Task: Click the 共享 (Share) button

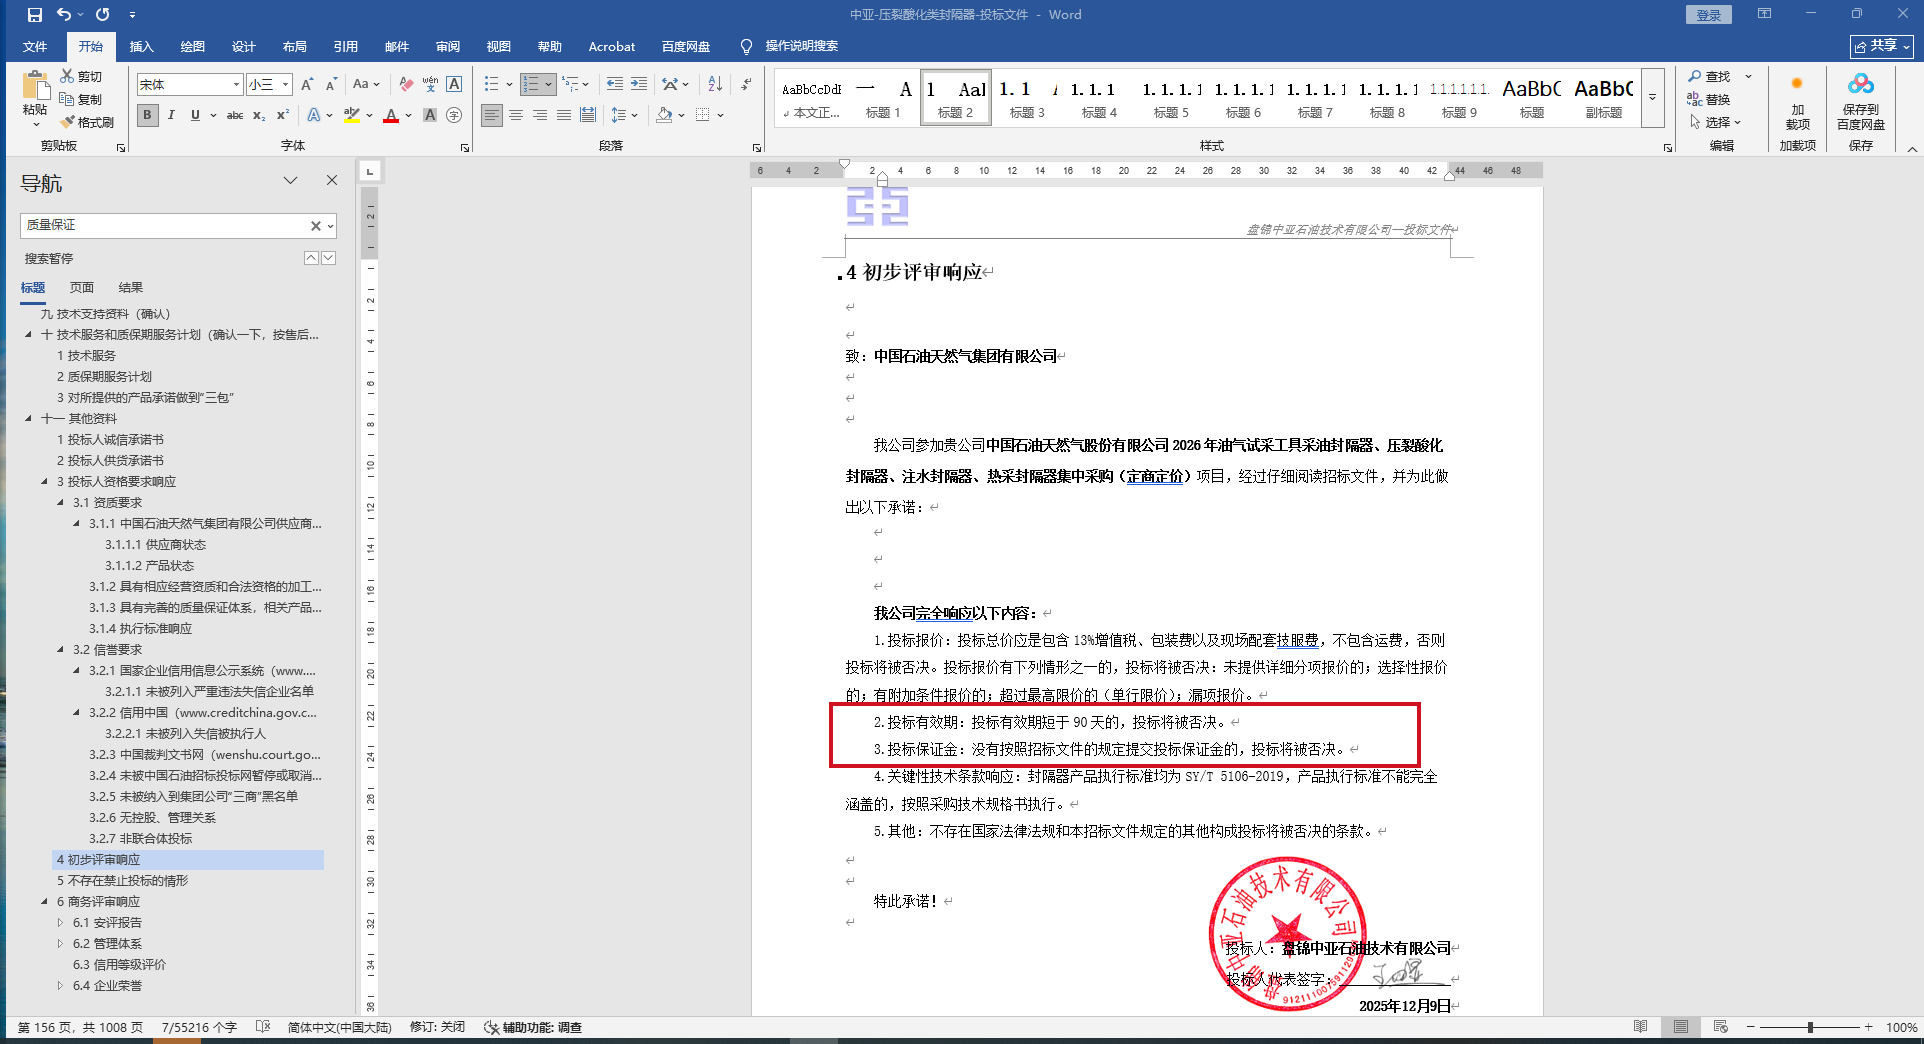Action: click(1882, 47)
